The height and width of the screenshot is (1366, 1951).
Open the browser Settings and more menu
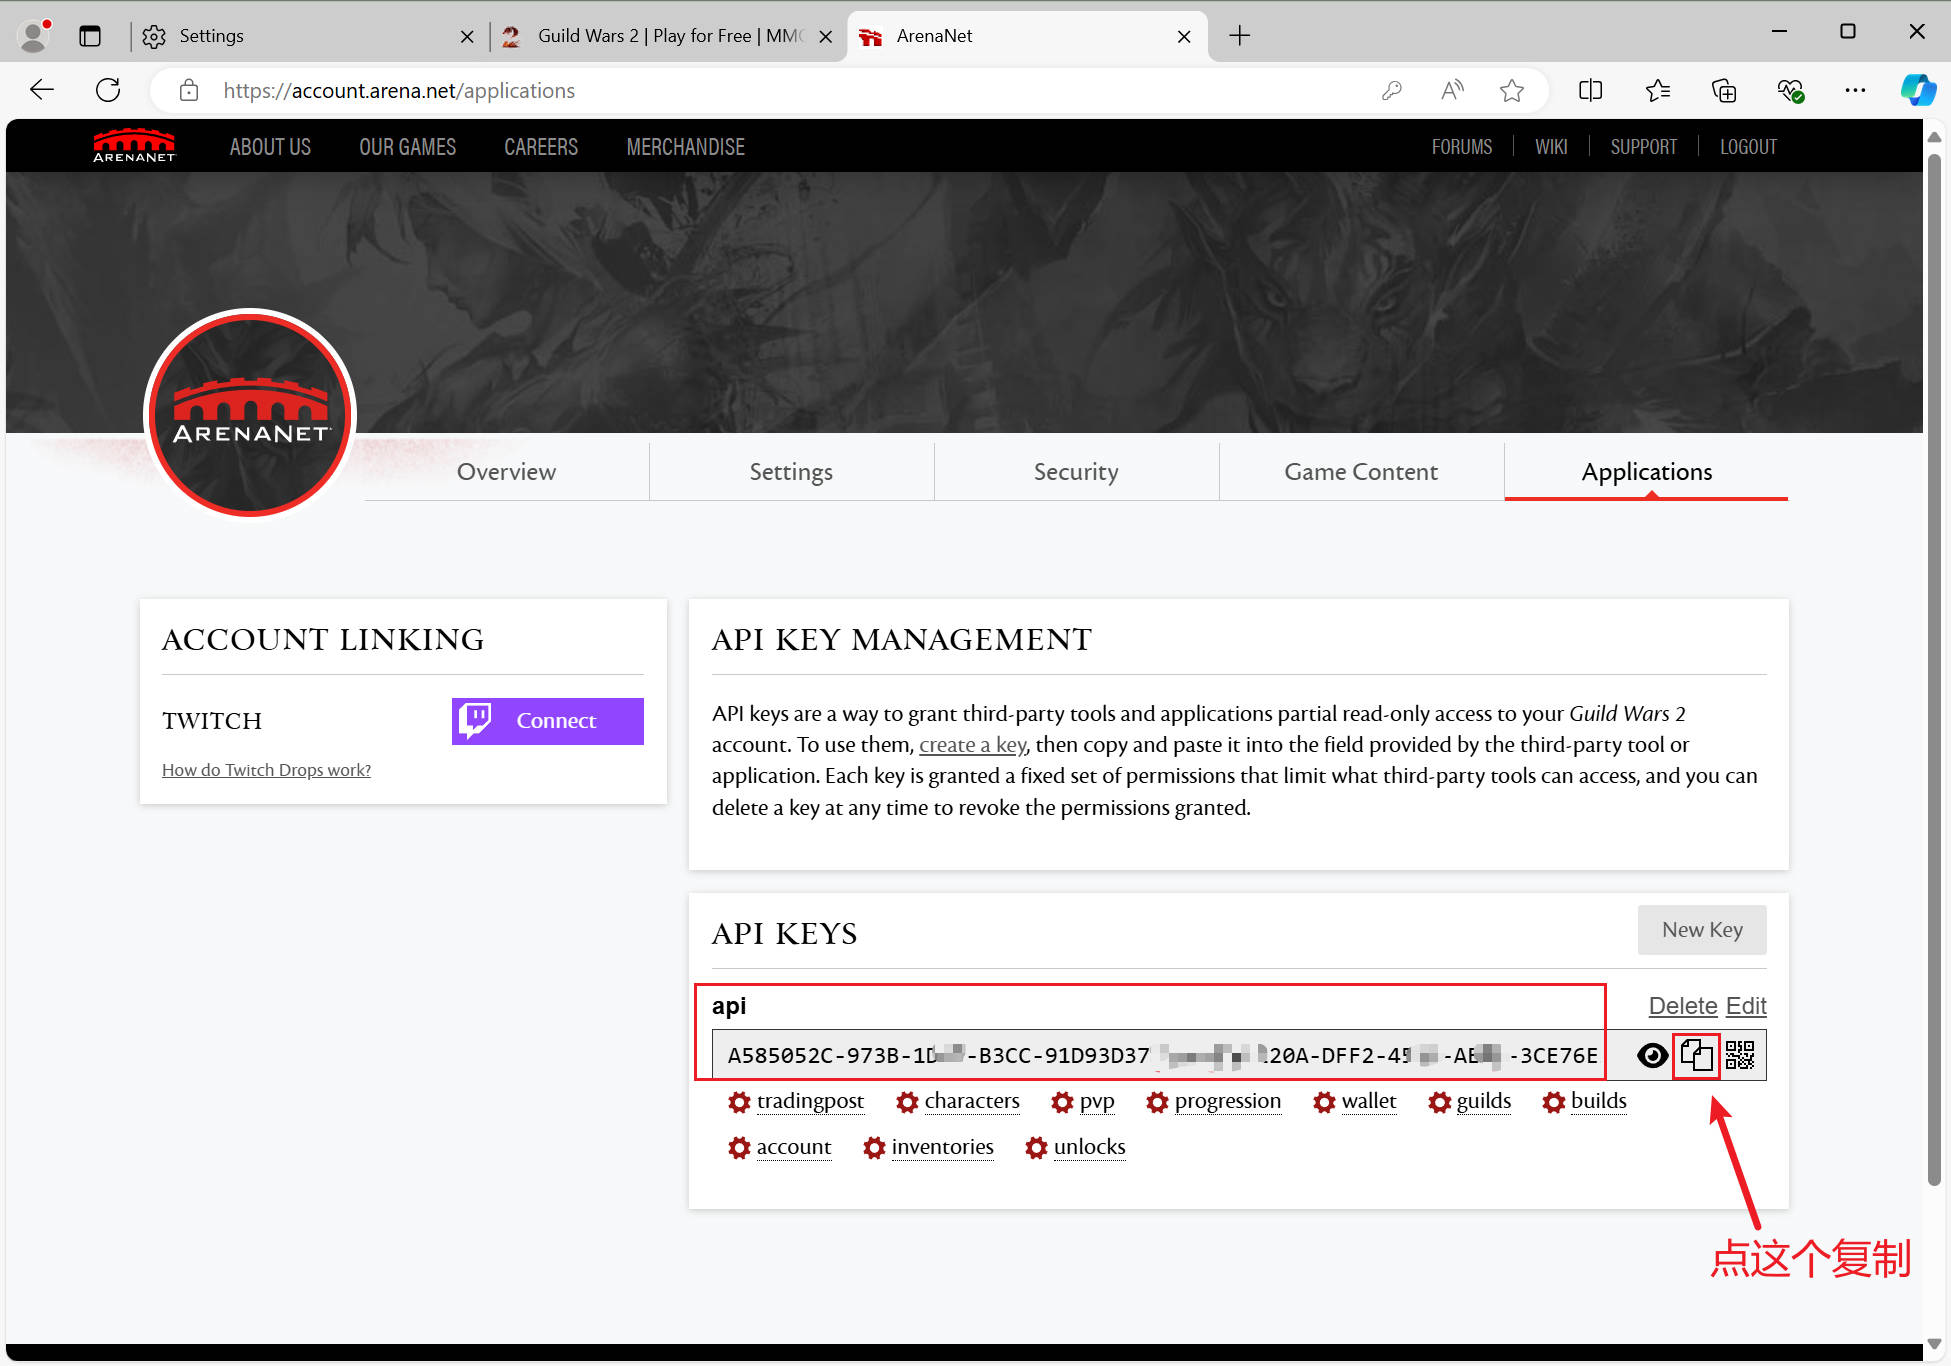1855,91
